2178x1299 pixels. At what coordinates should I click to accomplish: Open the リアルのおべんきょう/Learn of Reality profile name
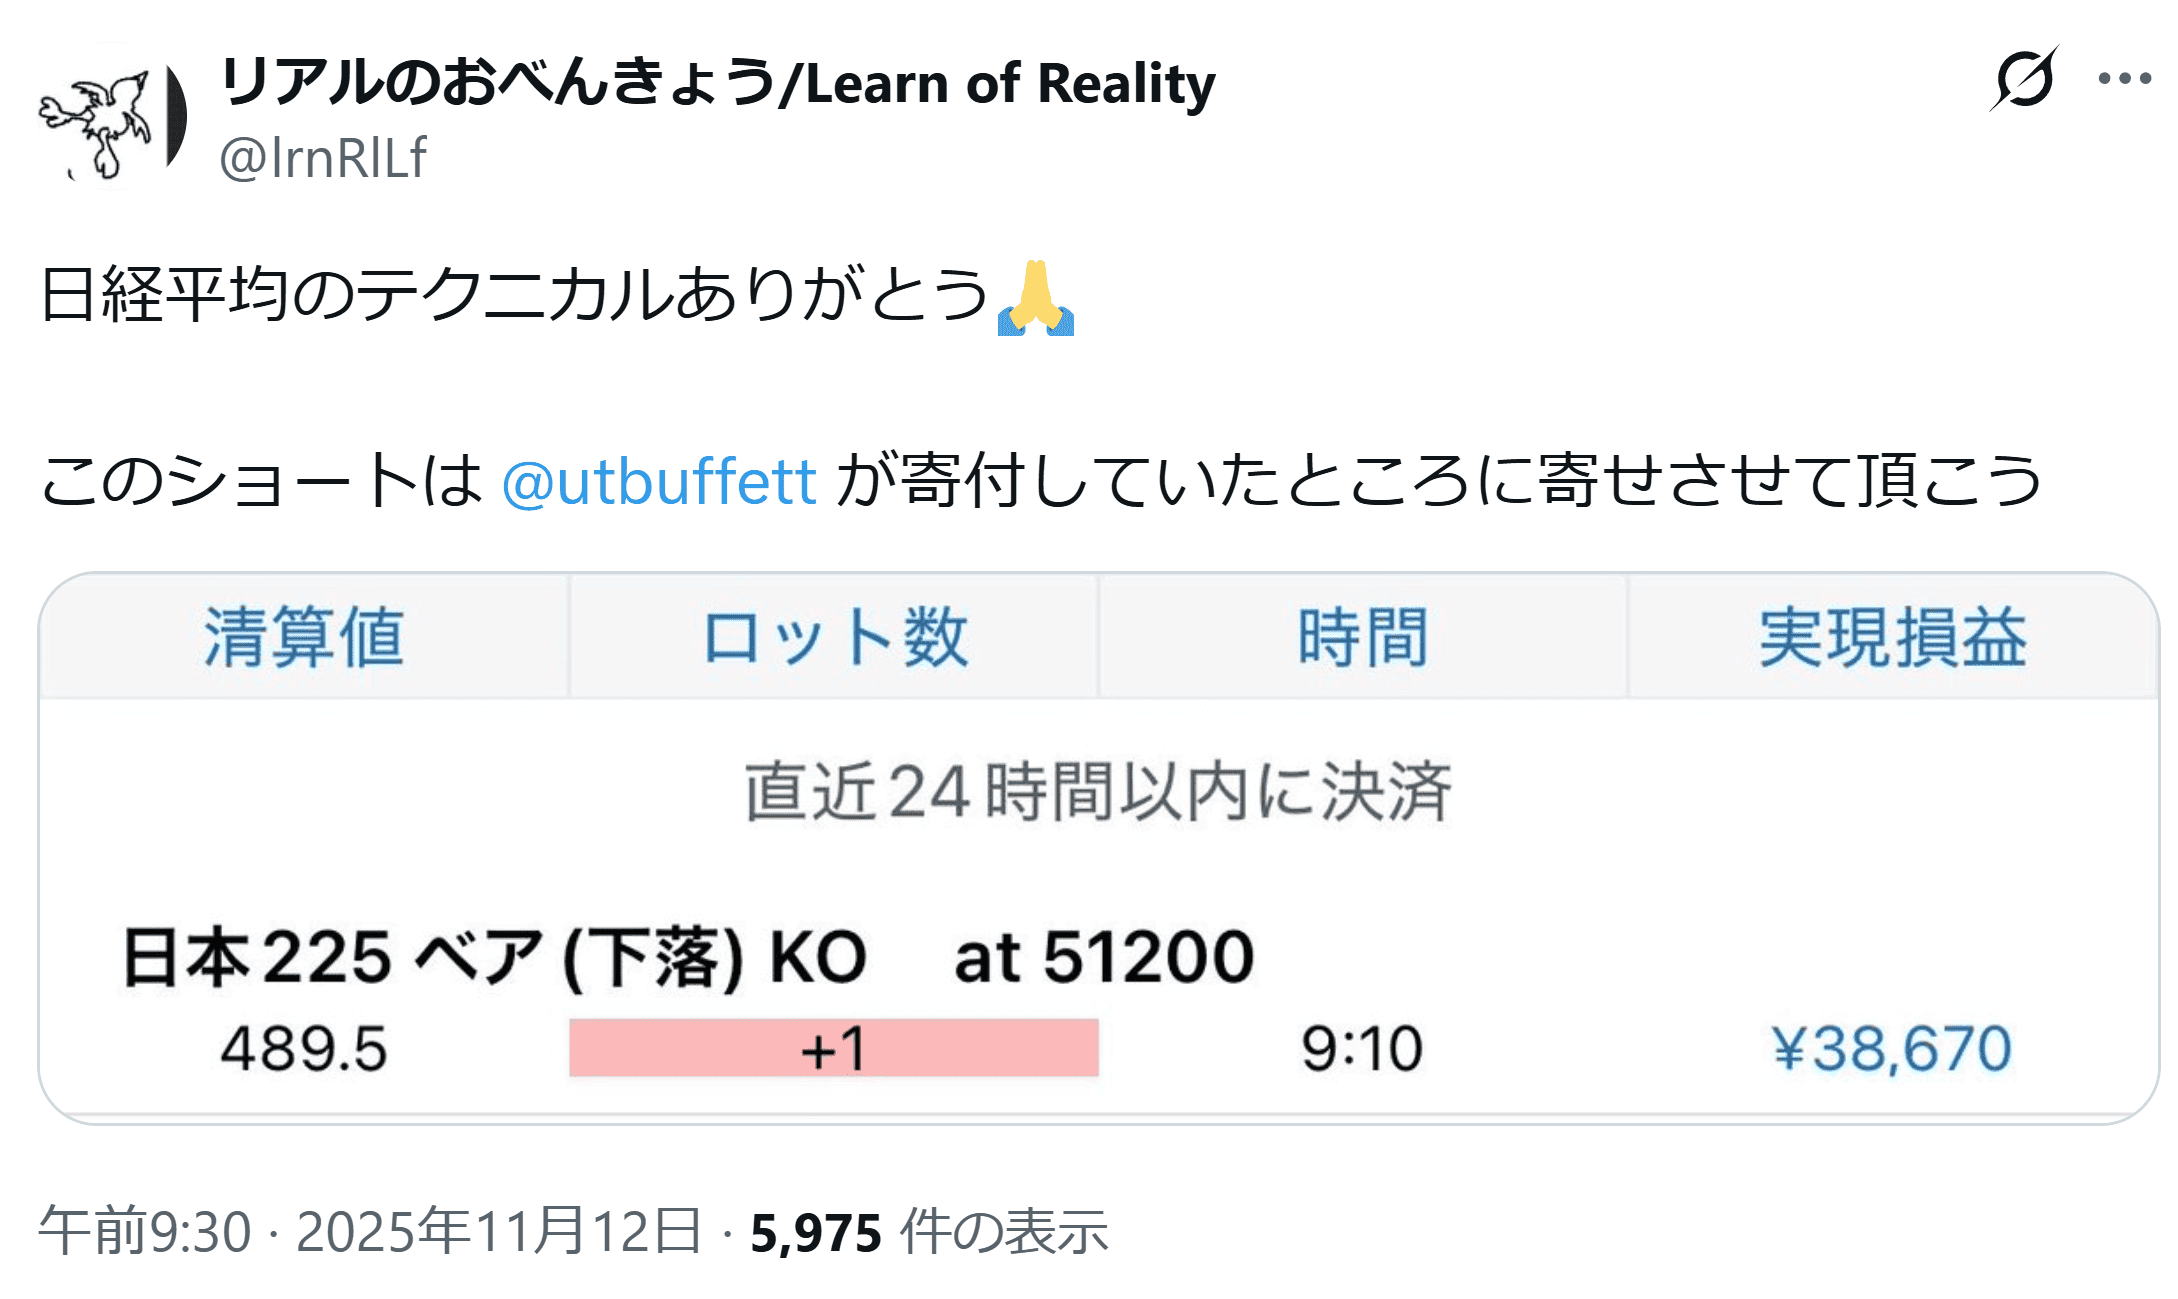pos(717,83)
